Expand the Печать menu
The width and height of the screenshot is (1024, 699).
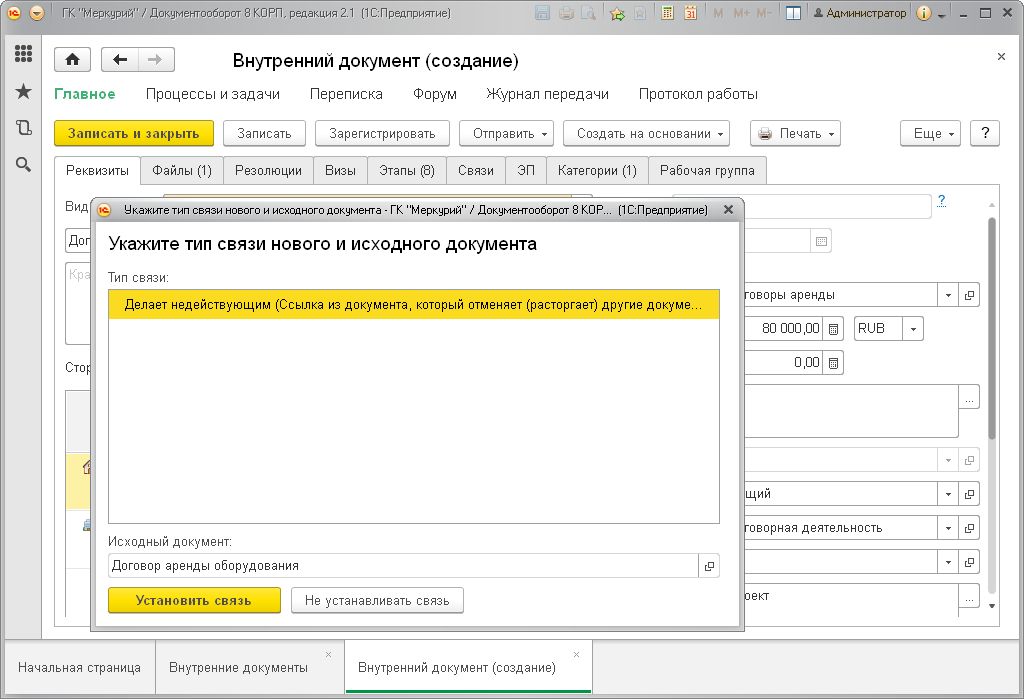pyautogui.click(x=795, y=133)
